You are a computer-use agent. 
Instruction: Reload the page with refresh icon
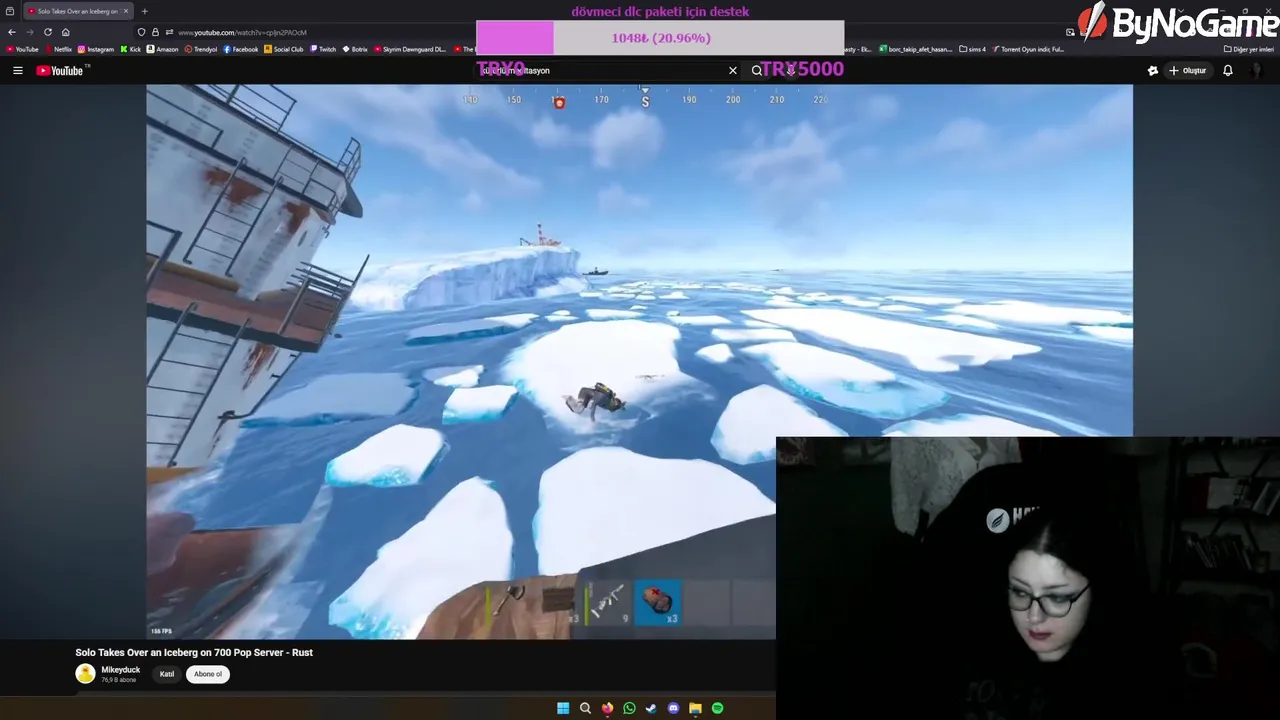coord(47,32)
